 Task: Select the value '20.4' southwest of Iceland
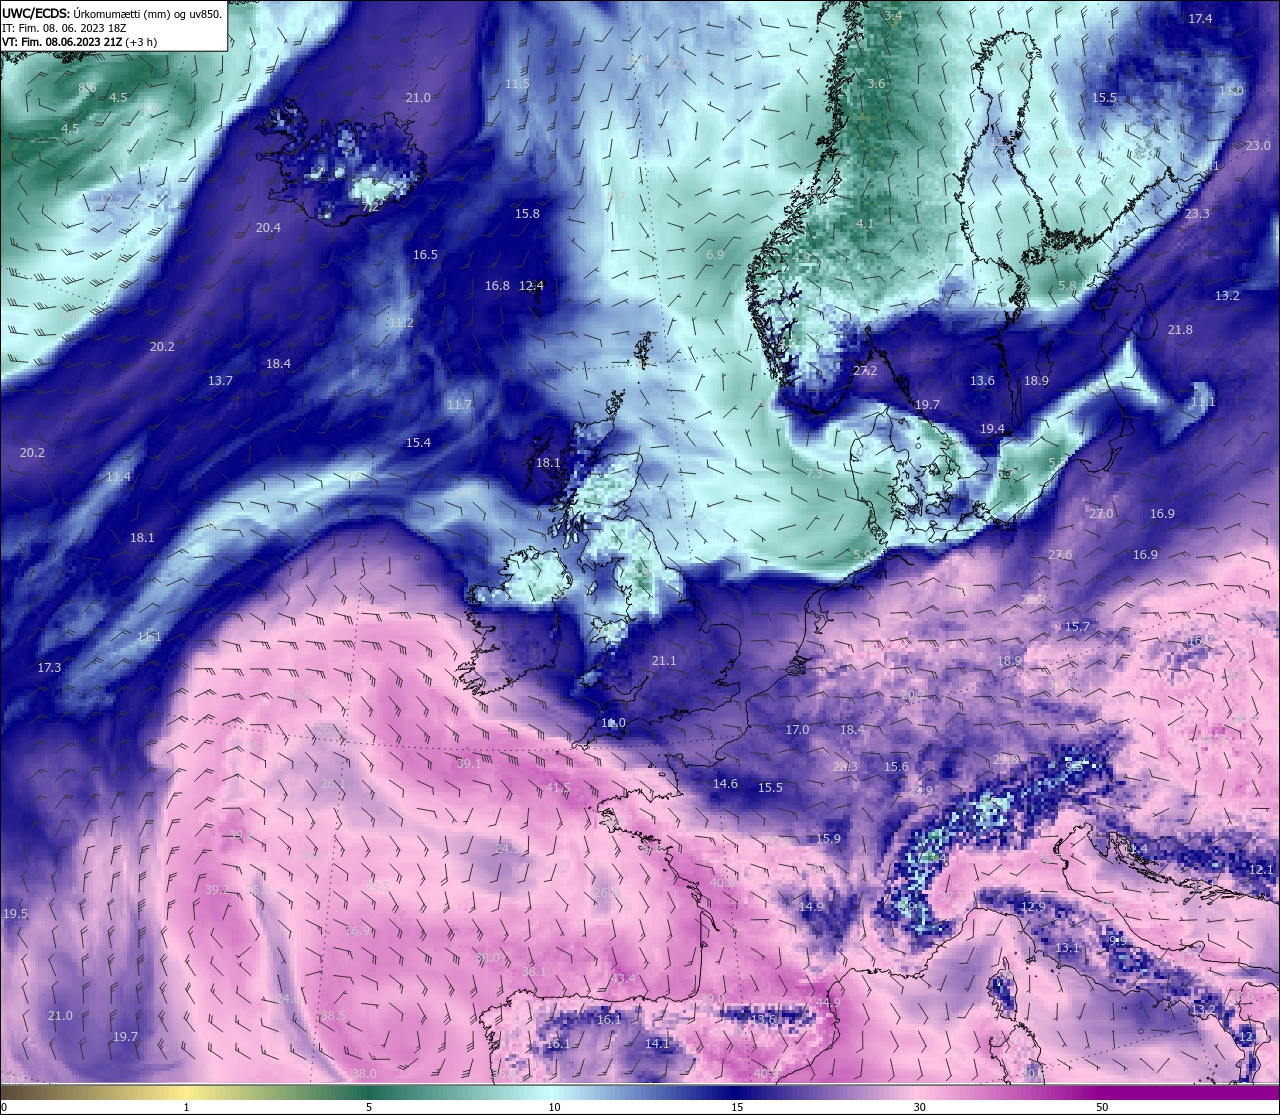click(268, 228)
